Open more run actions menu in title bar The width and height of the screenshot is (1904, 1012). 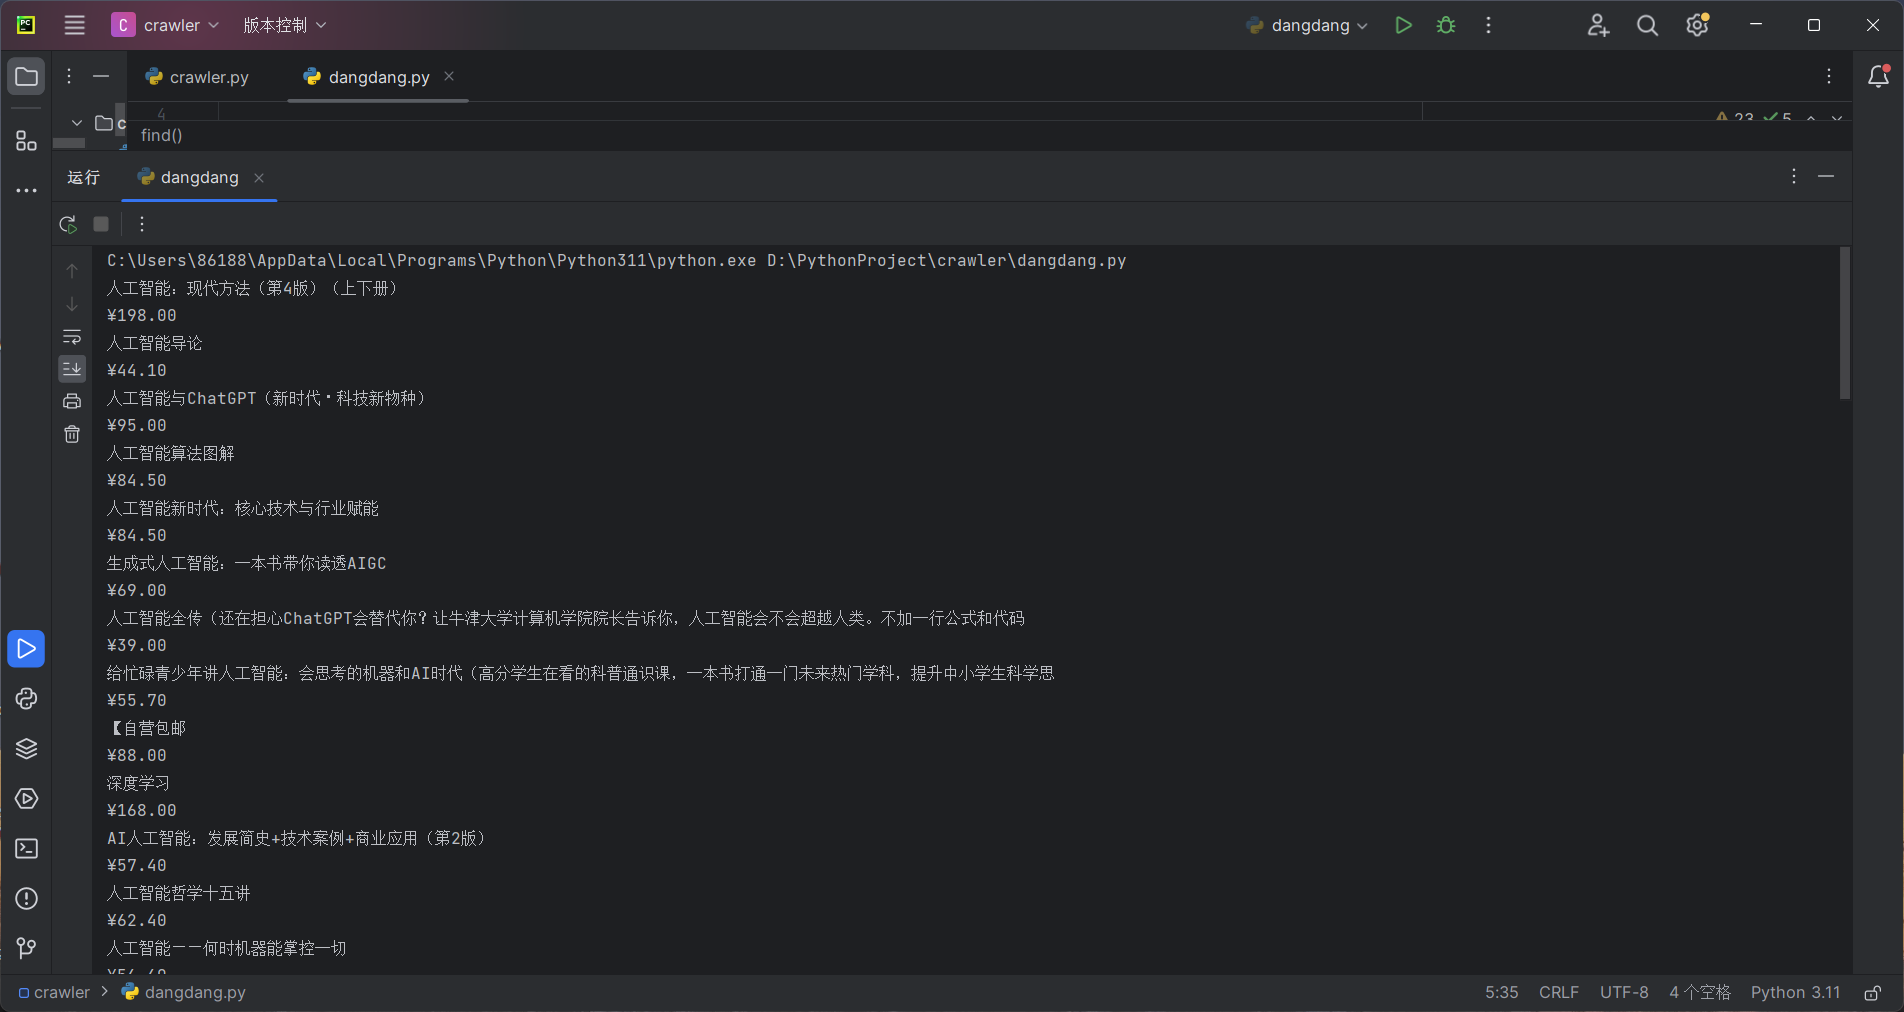tap(1488, 25)
